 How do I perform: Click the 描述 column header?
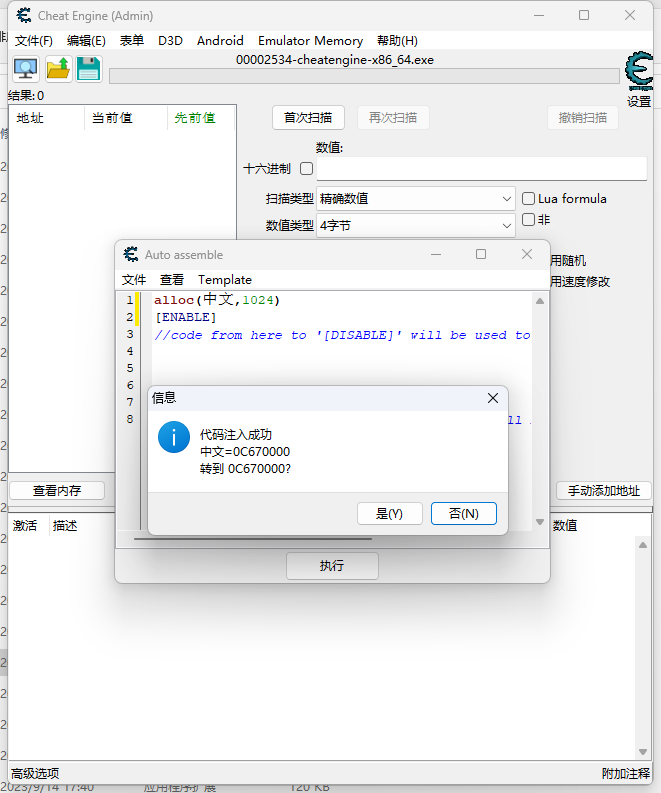(x=65, y=526)
